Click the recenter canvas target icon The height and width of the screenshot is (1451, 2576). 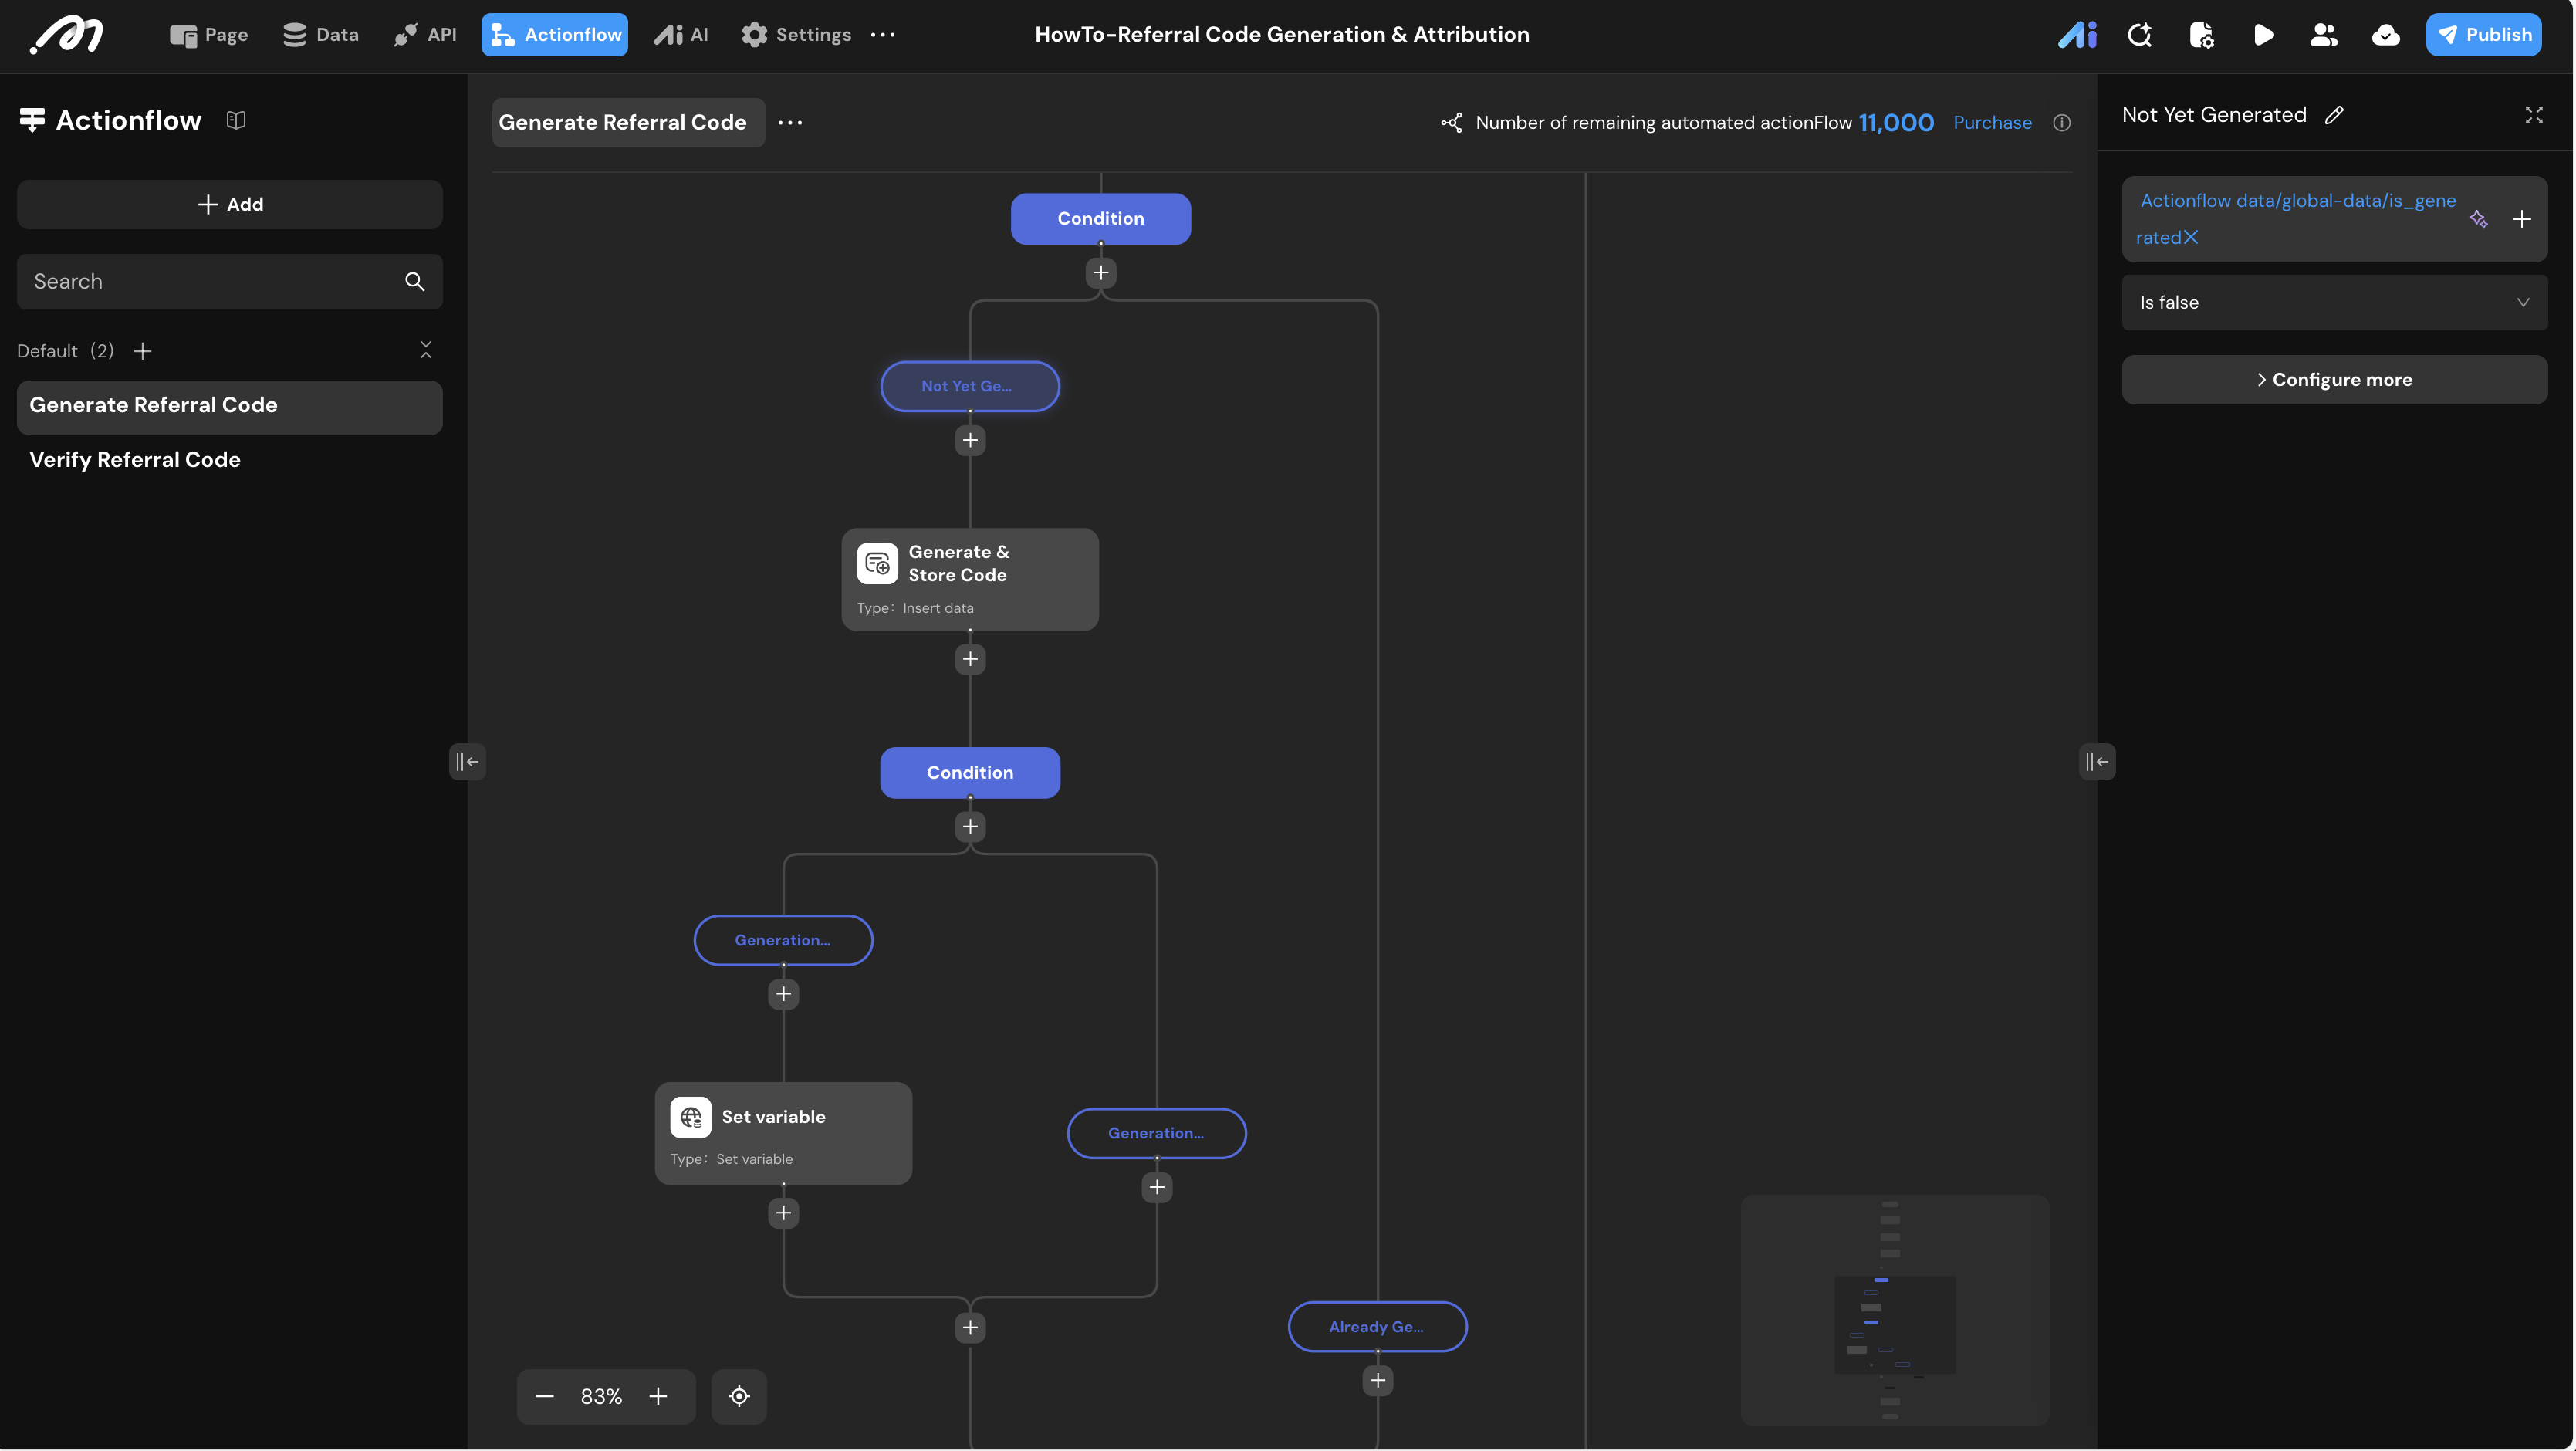(x=739, y=1396)
